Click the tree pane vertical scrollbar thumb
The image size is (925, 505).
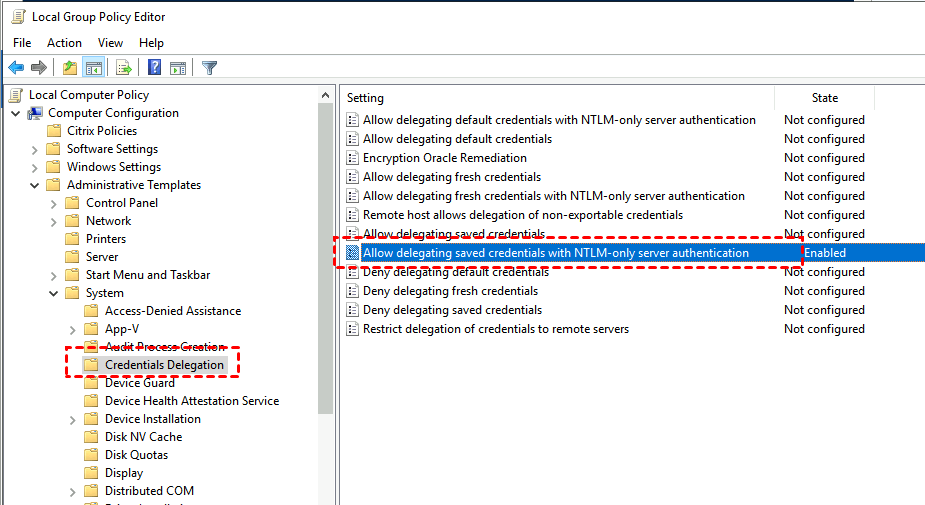point(325,259)
